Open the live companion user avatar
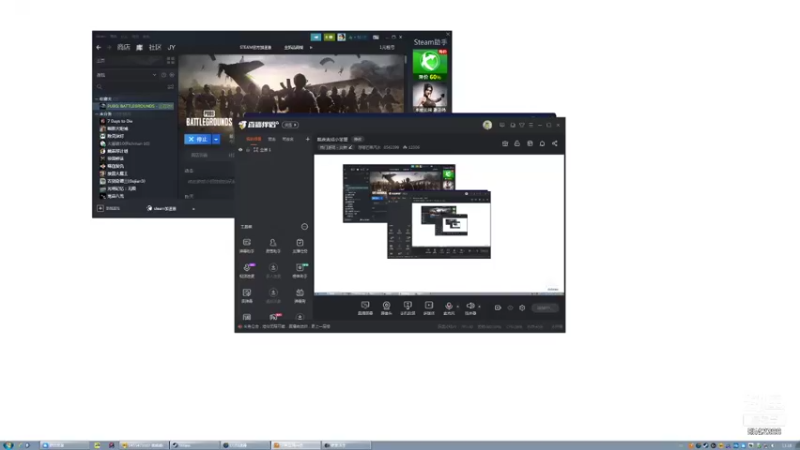 click(x=487, y=125)
